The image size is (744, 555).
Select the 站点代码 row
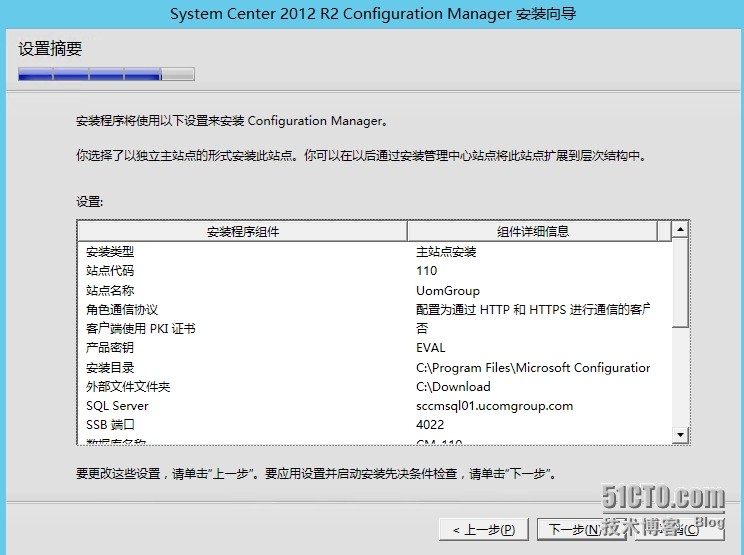(375, 271)
